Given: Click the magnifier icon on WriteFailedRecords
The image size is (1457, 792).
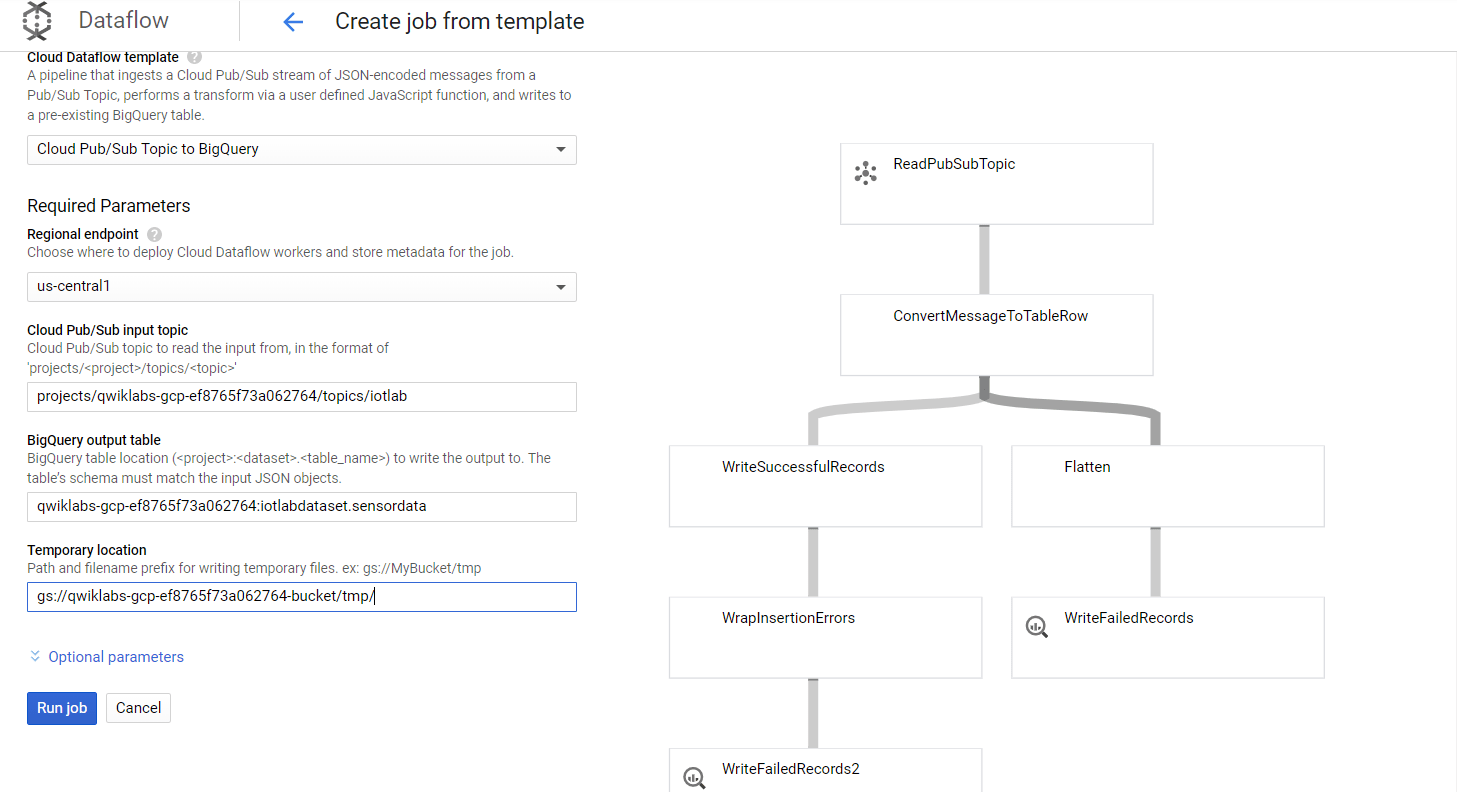Looking at the screenshot, I should pyautogui.click(x=1036, y=626).
